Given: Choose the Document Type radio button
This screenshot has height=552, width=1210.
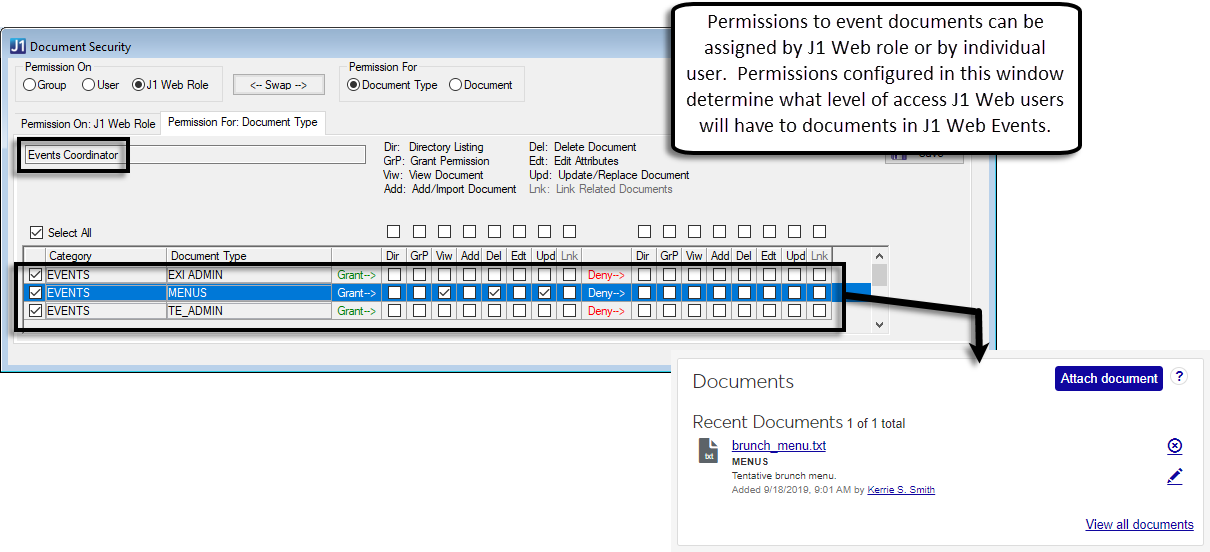Looking at the screenshot, I should (353, 85).
